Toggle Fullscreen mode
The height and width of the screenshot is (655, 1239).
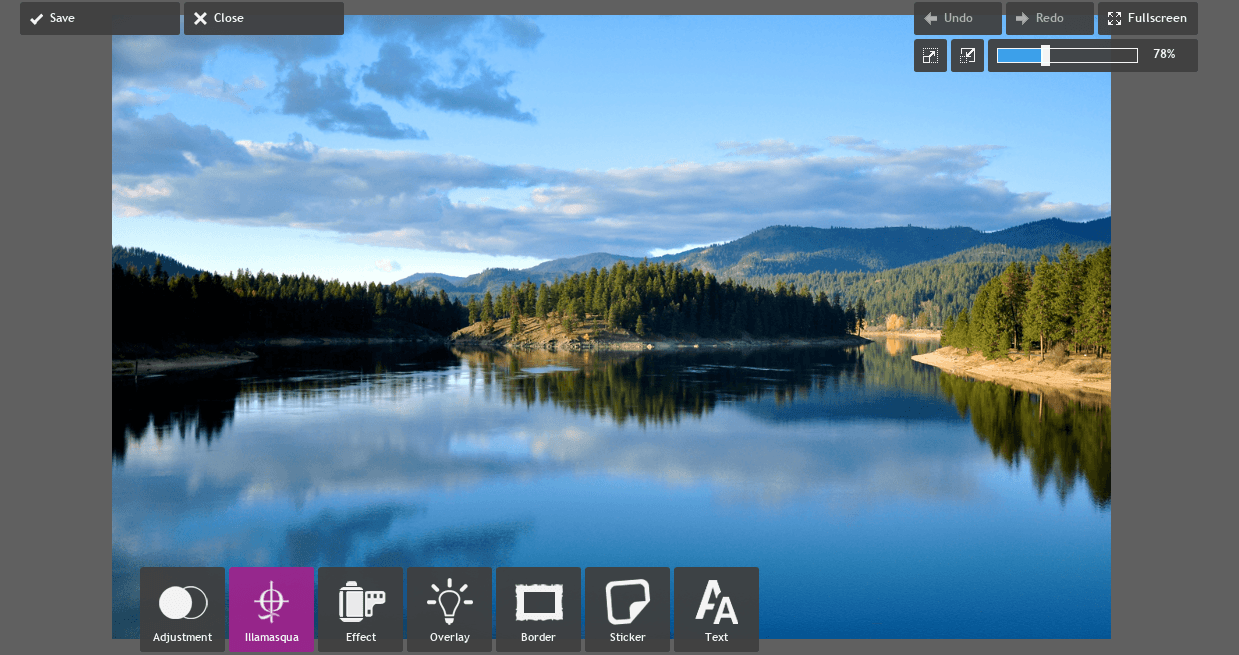click(1147, 18)
